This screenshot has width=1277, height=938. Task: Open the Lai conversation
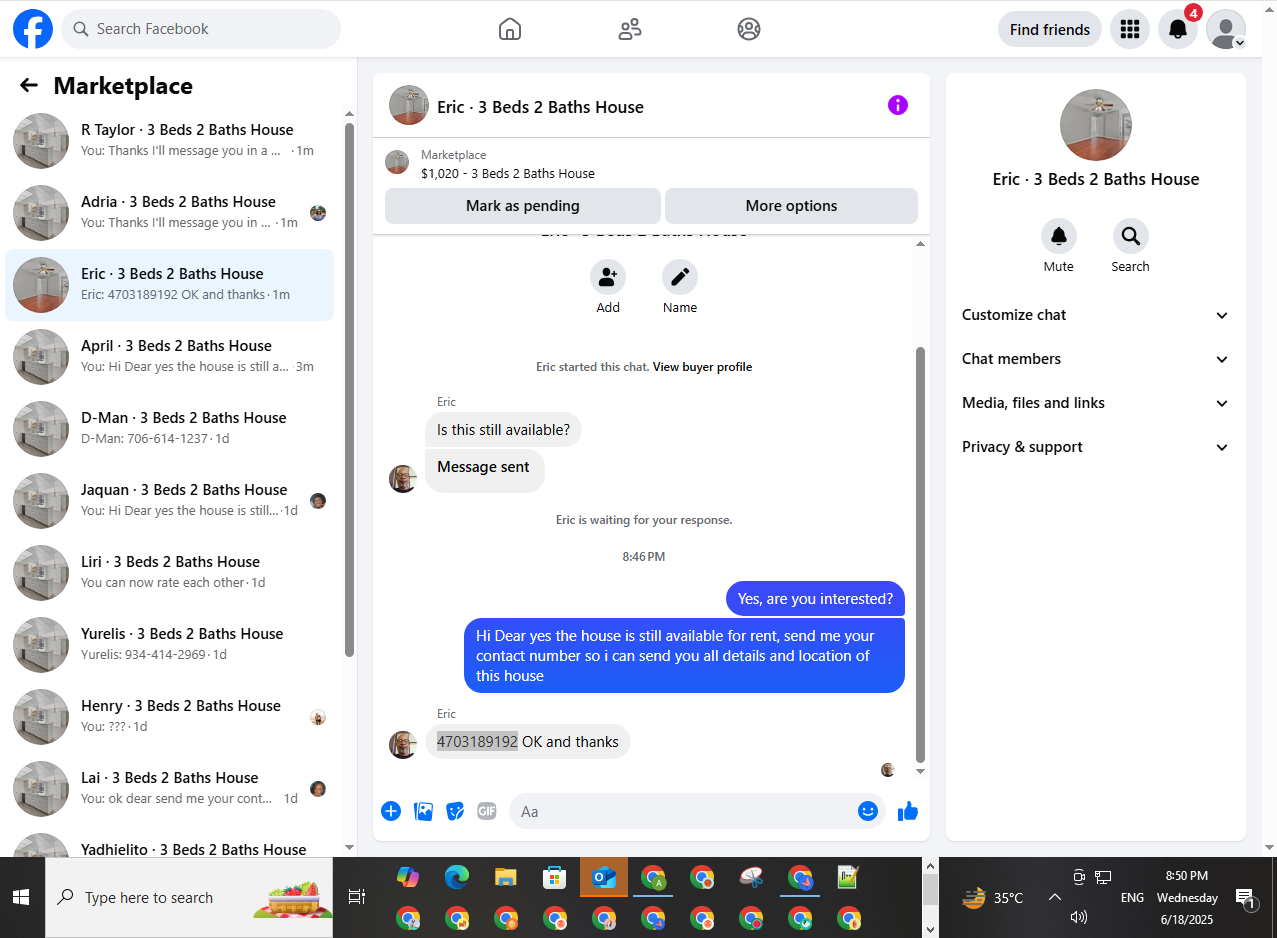[170, 789]
